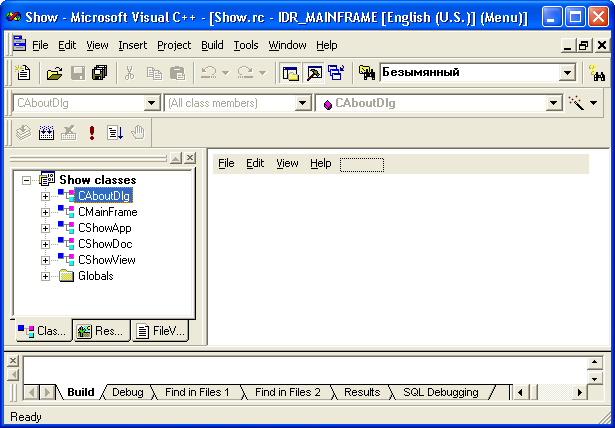Click the Edit item in the menu editor
The image size is (615, 428).
[255, 163]
